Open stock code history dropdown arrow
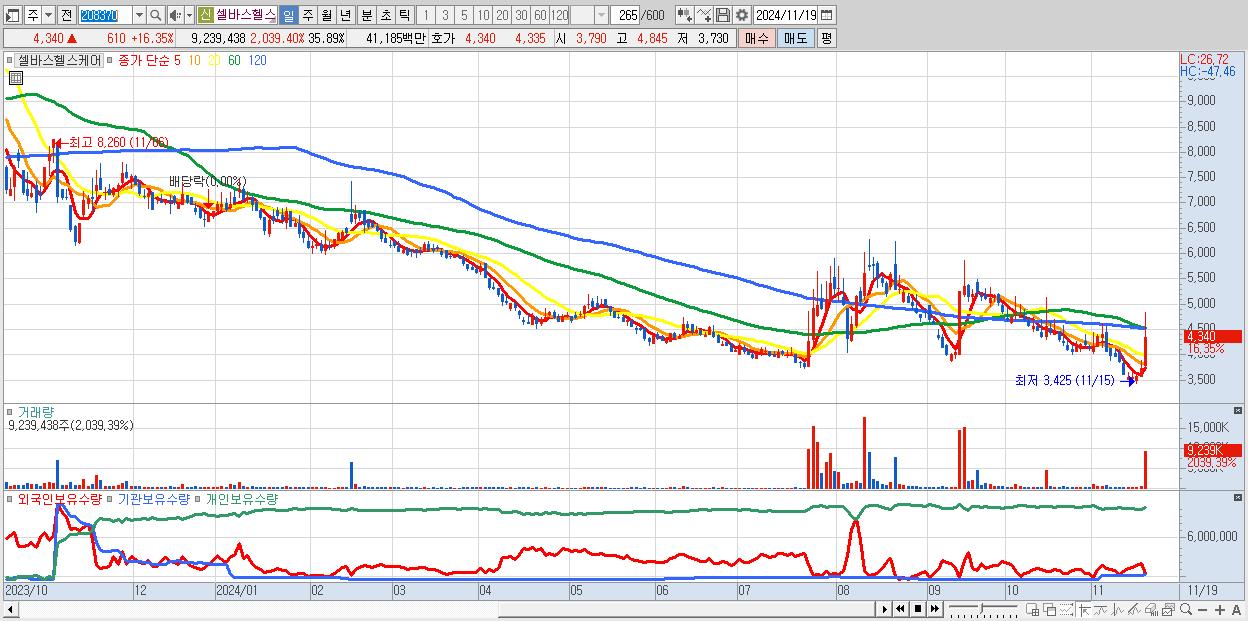 pos(139,15)
